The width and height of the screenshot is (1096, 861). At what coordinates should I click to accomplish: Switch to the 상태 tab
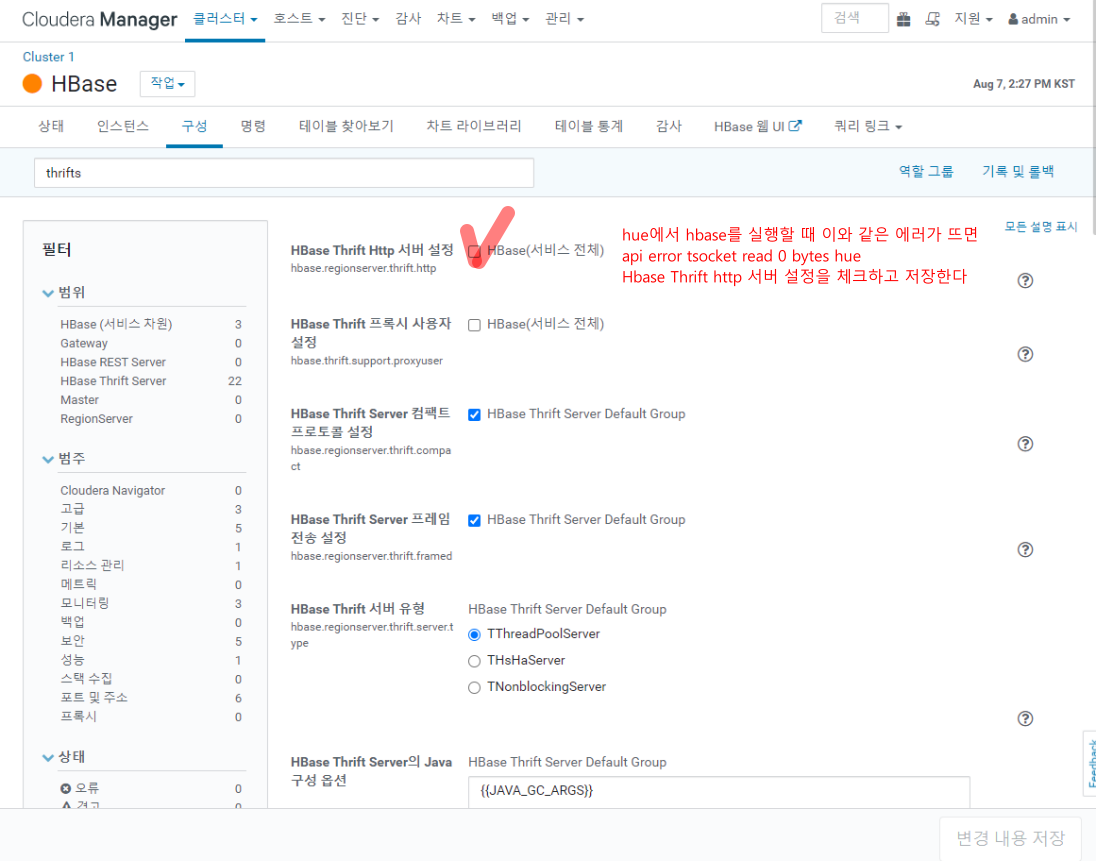point(51,126)
